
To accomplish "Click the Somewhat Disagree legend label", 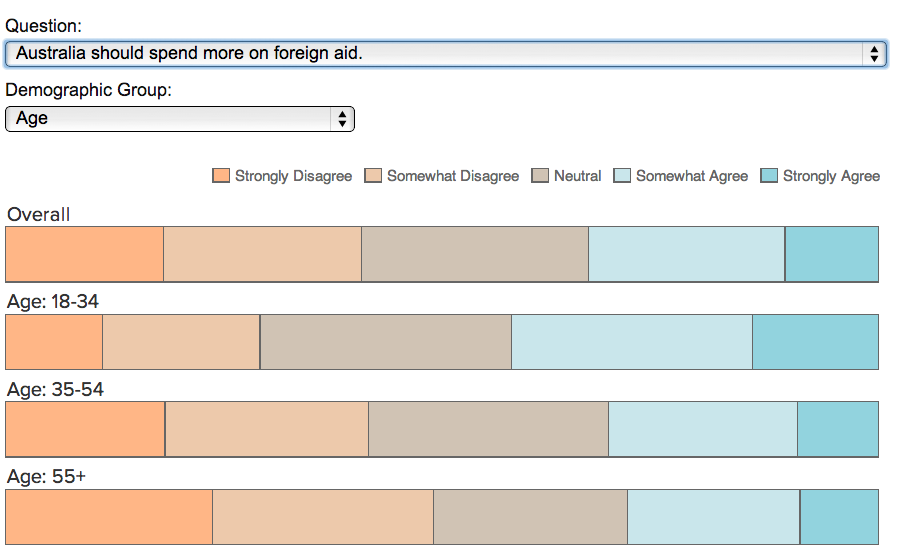I will [453, 176].
